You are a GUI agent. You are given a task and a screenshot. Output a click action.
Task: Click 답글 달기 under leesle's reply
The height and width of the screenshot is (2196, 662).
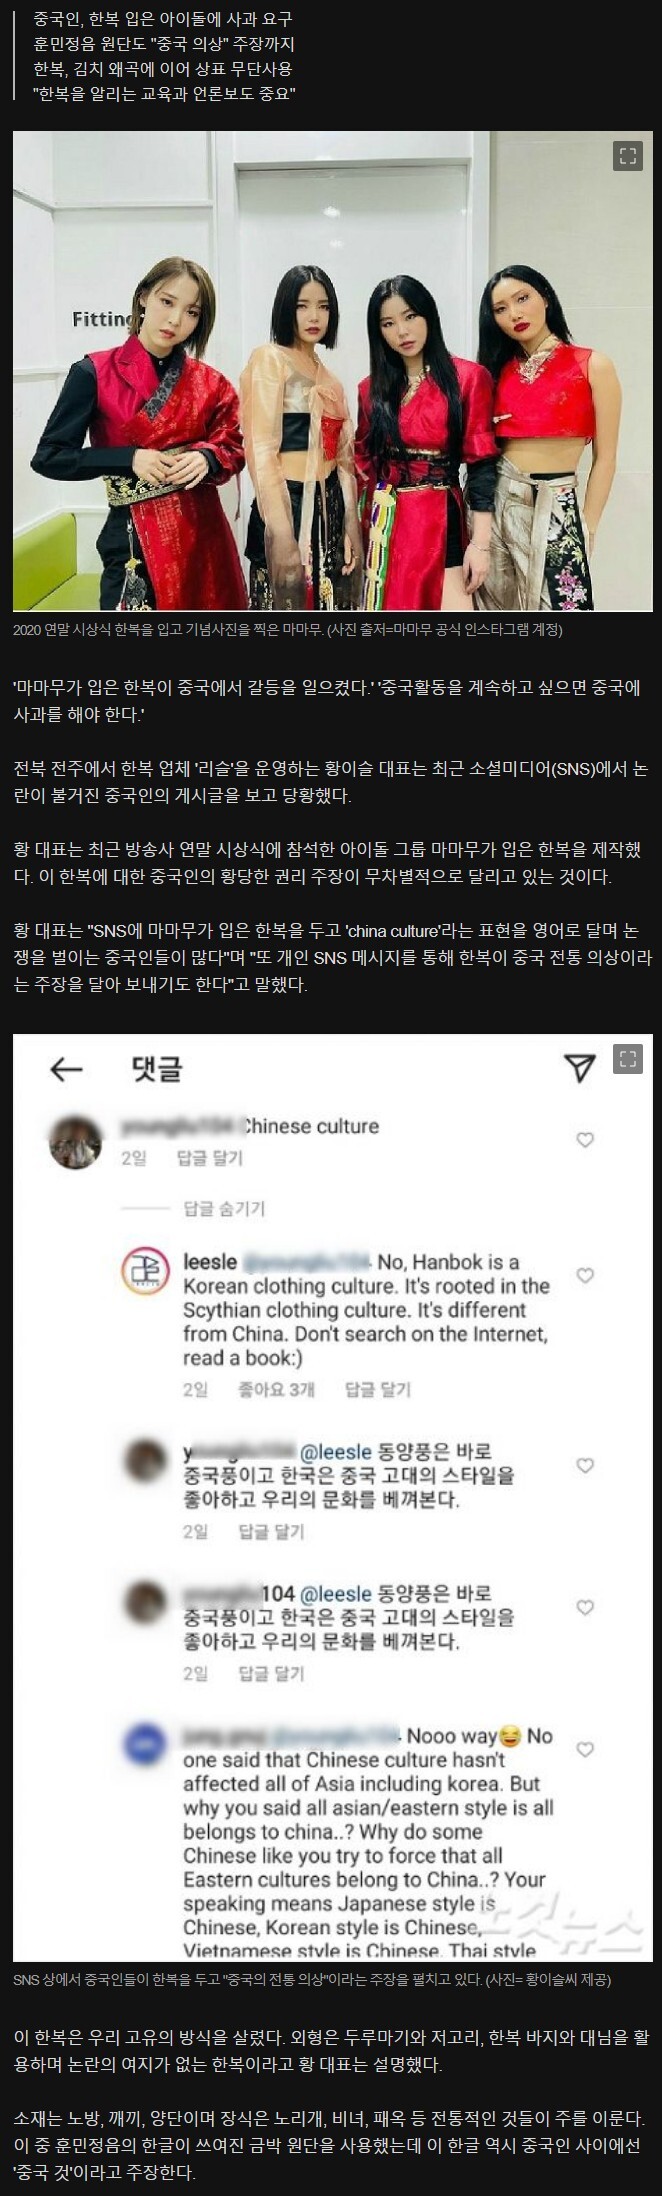point(378,1389)
